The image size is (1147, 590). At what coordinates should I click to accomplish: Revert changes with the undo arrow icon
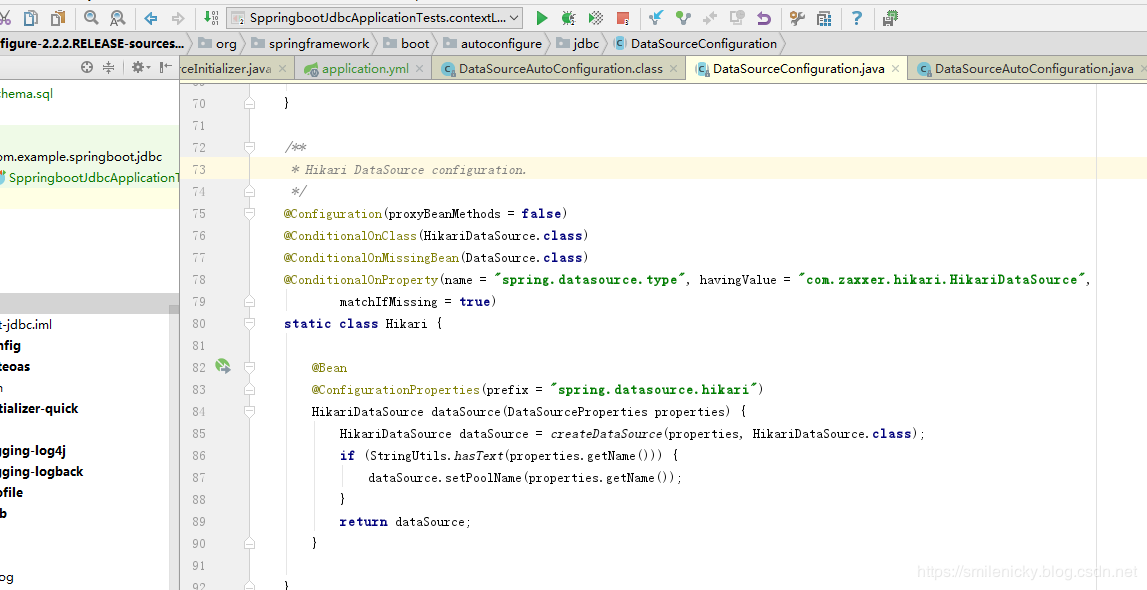pyautogui.click(x=764, y=18)
